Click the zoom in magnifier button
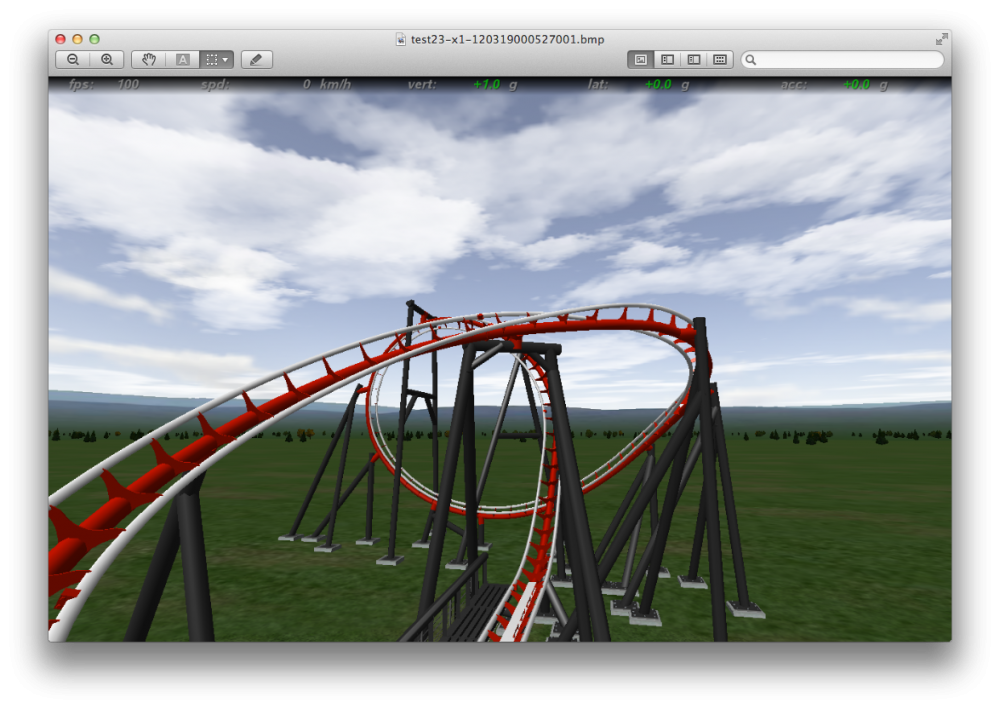This screenshot has height=709, width=1000. tap(107, 60)
